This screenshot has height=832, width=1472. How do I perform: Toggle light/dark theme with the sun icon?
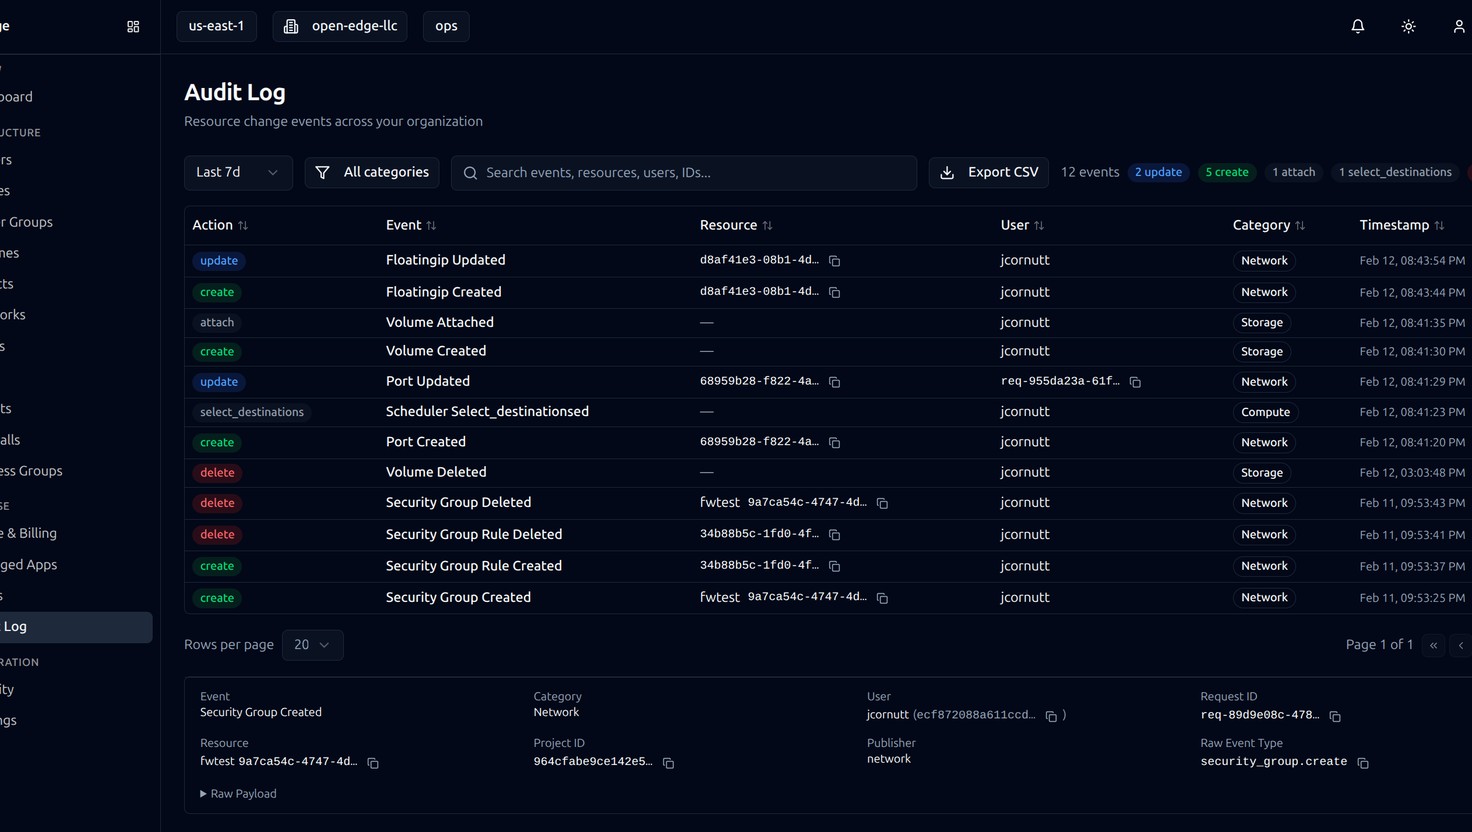click(x=1408, y=26)
